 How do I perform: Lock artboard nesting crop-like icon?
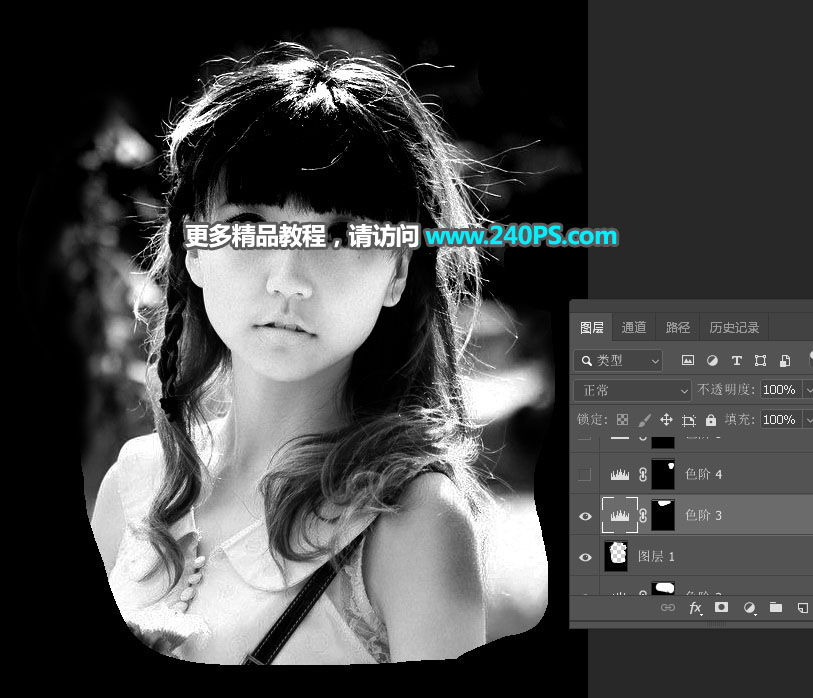coord(689,420)
